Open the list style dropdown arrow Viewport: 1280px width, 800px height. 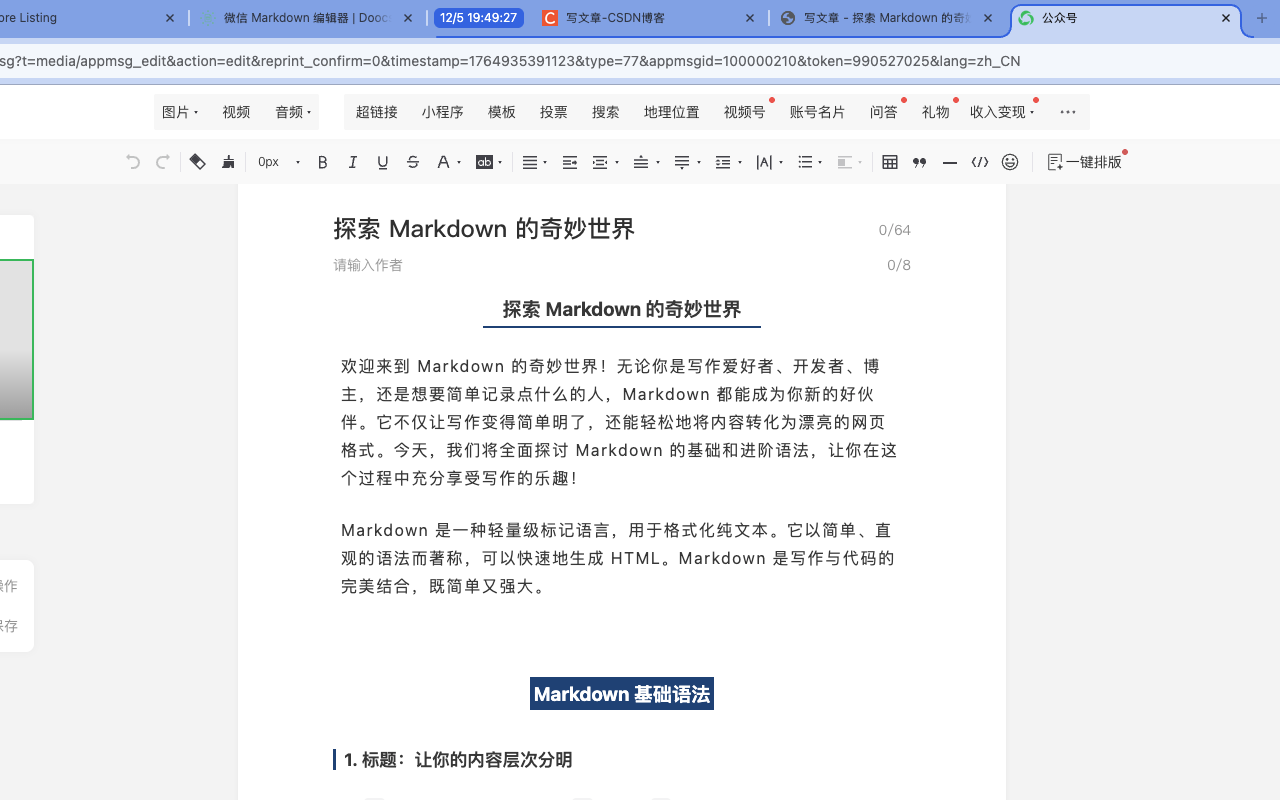pyautogui.click(x=818, y=161)
